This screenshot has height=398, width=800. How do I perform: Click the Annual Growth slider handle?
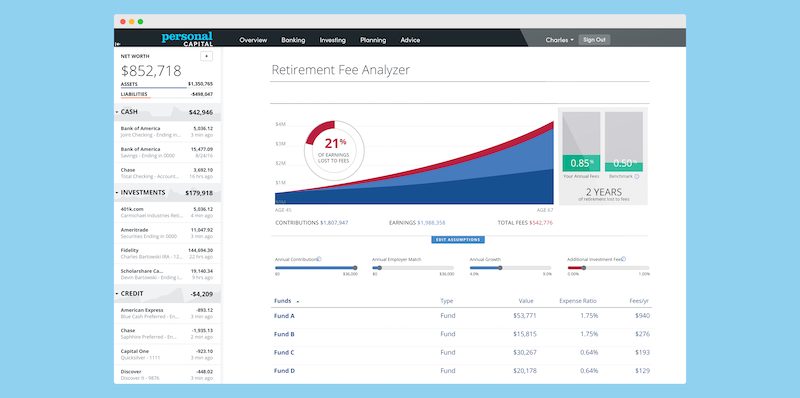[x=500, y=268]
